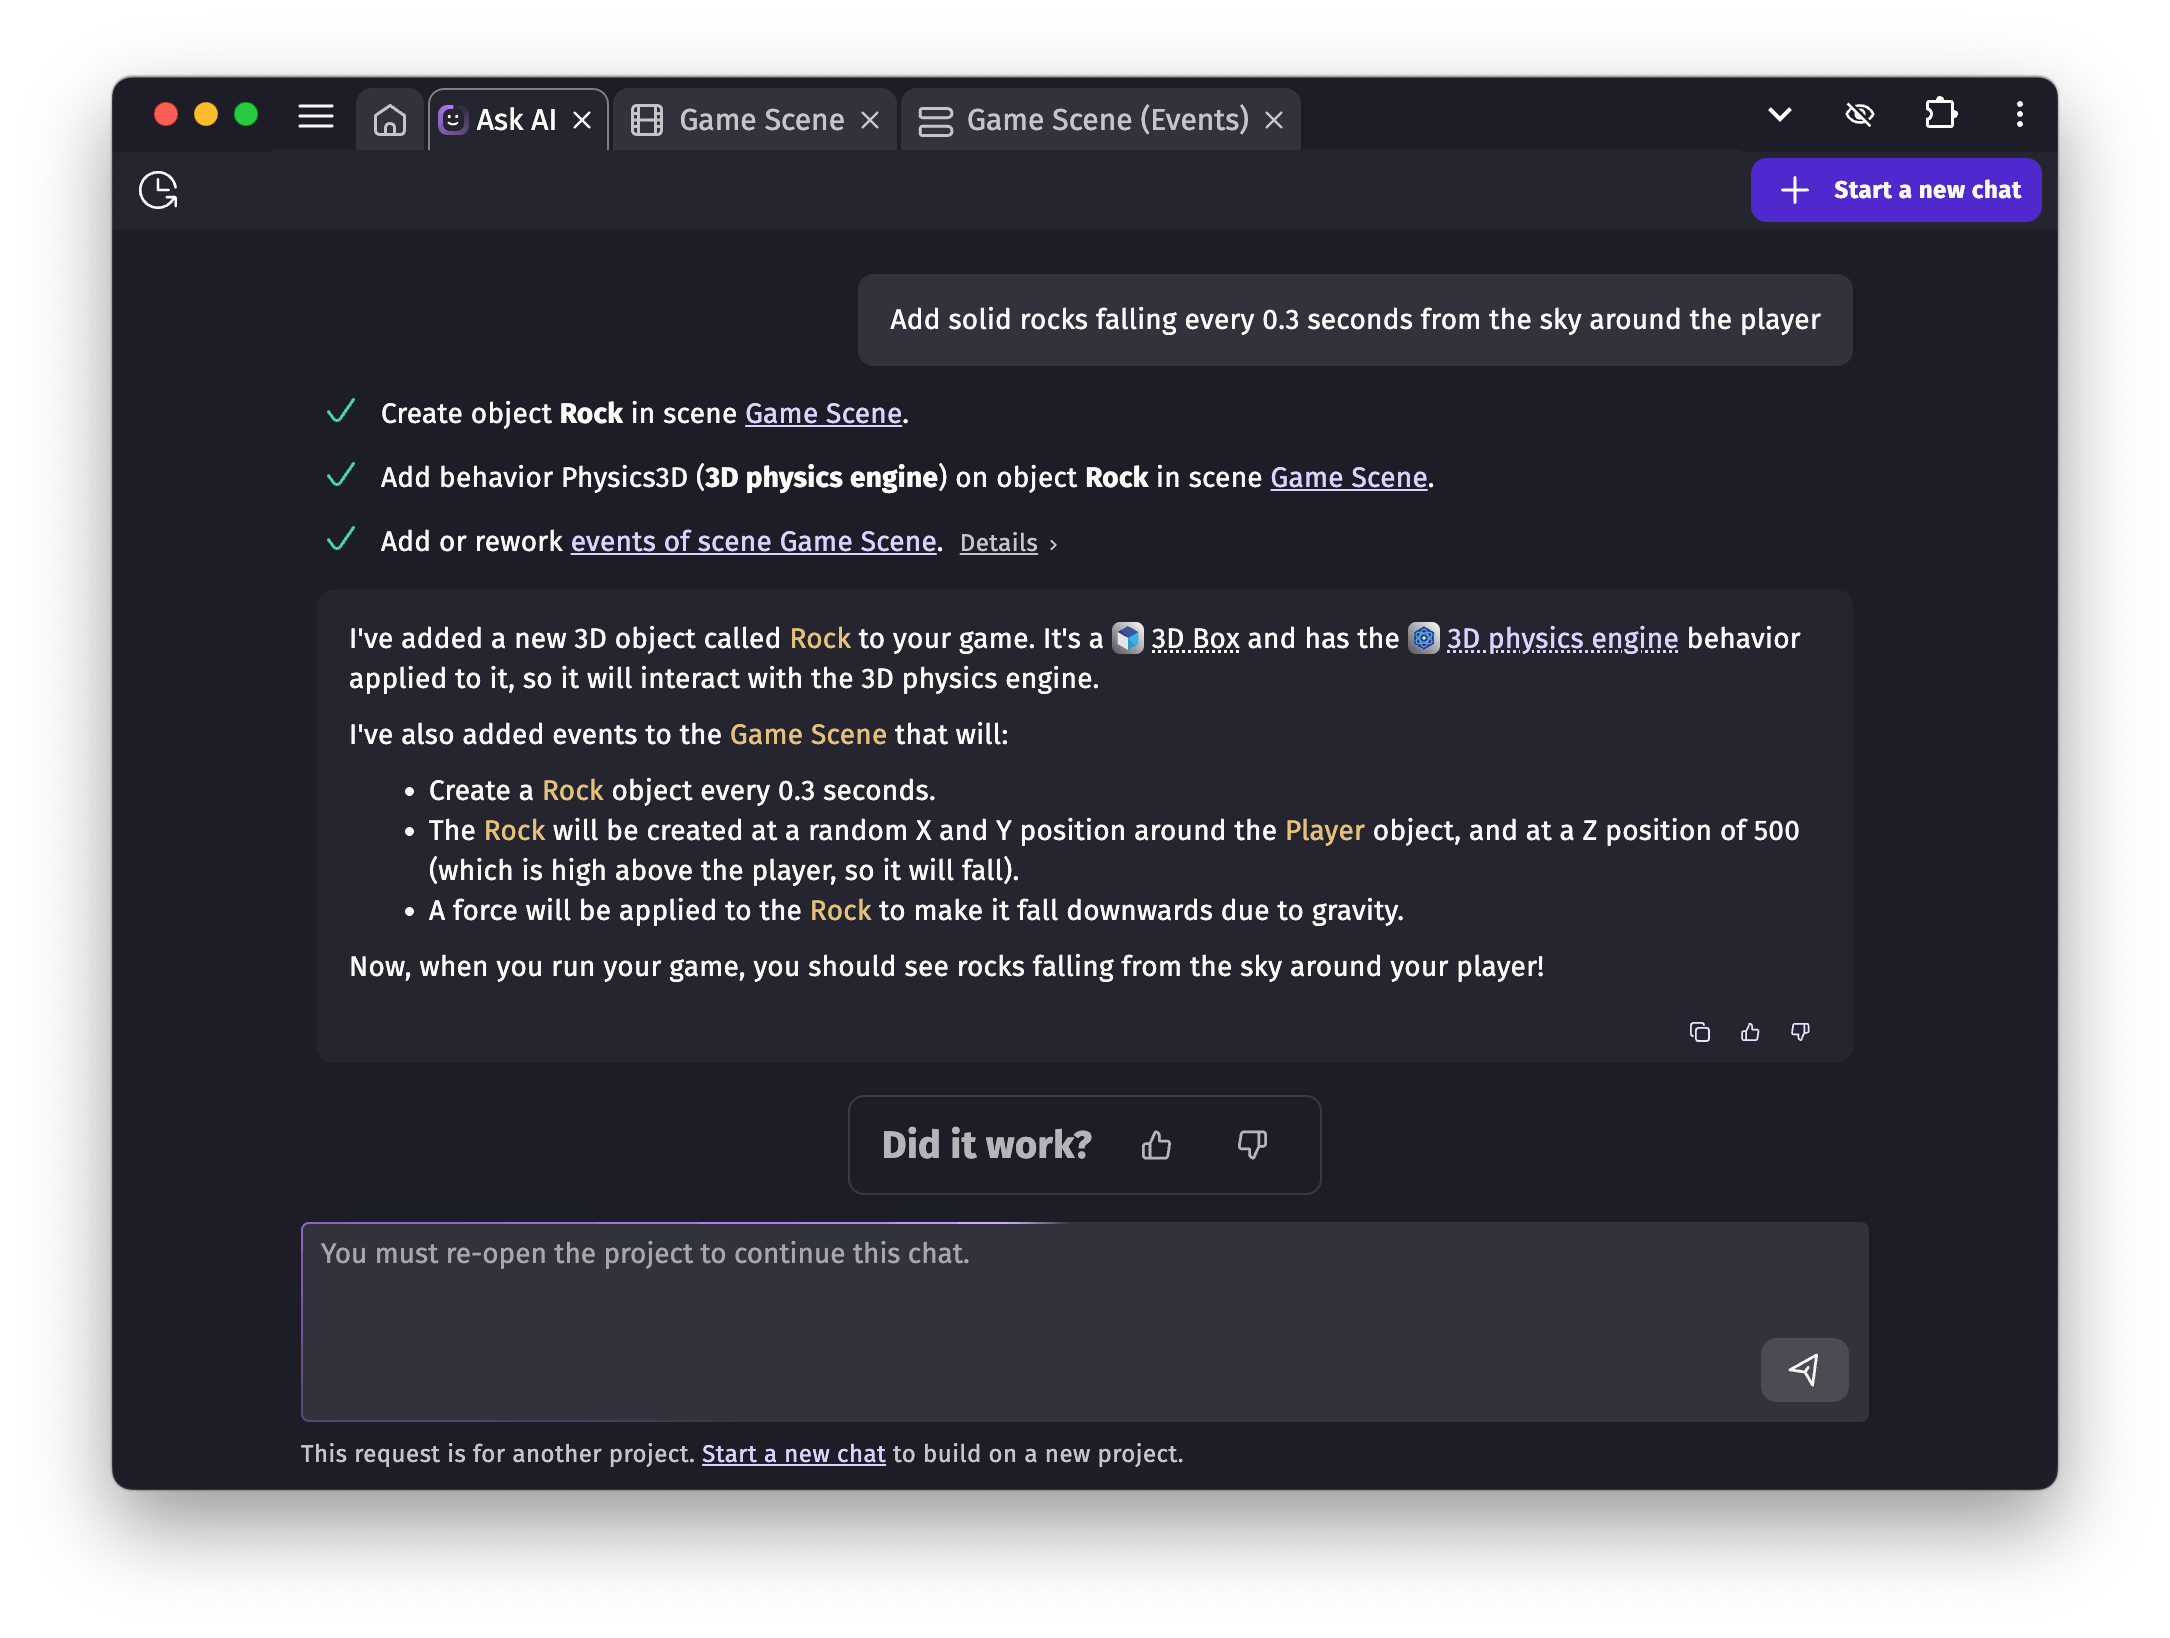Open the hamburger menu icon
This screenshot has height=1638, width=2170.
point(315,117)
